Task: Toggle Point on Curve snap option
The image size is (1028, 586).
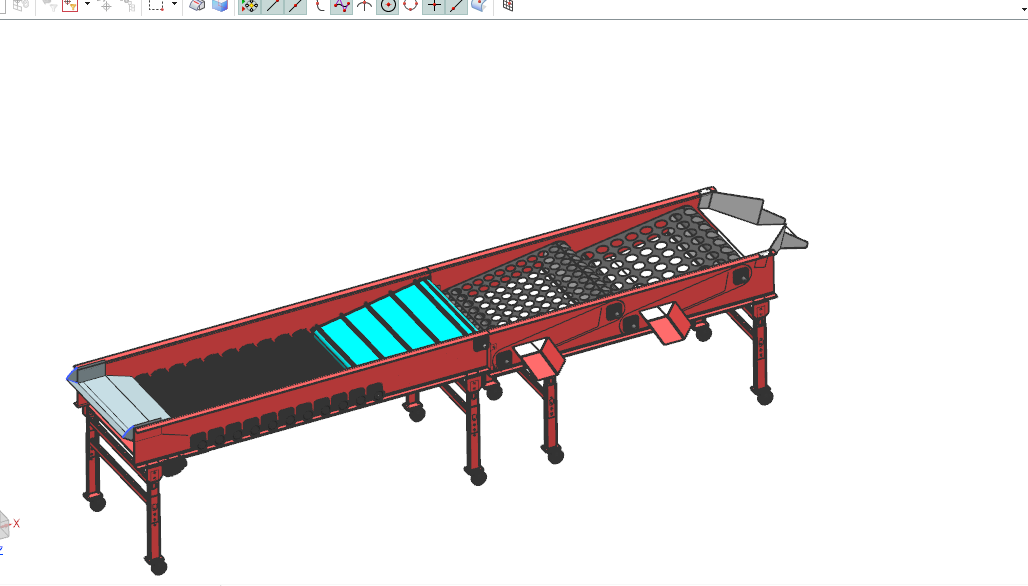Action: click(457, 6)
